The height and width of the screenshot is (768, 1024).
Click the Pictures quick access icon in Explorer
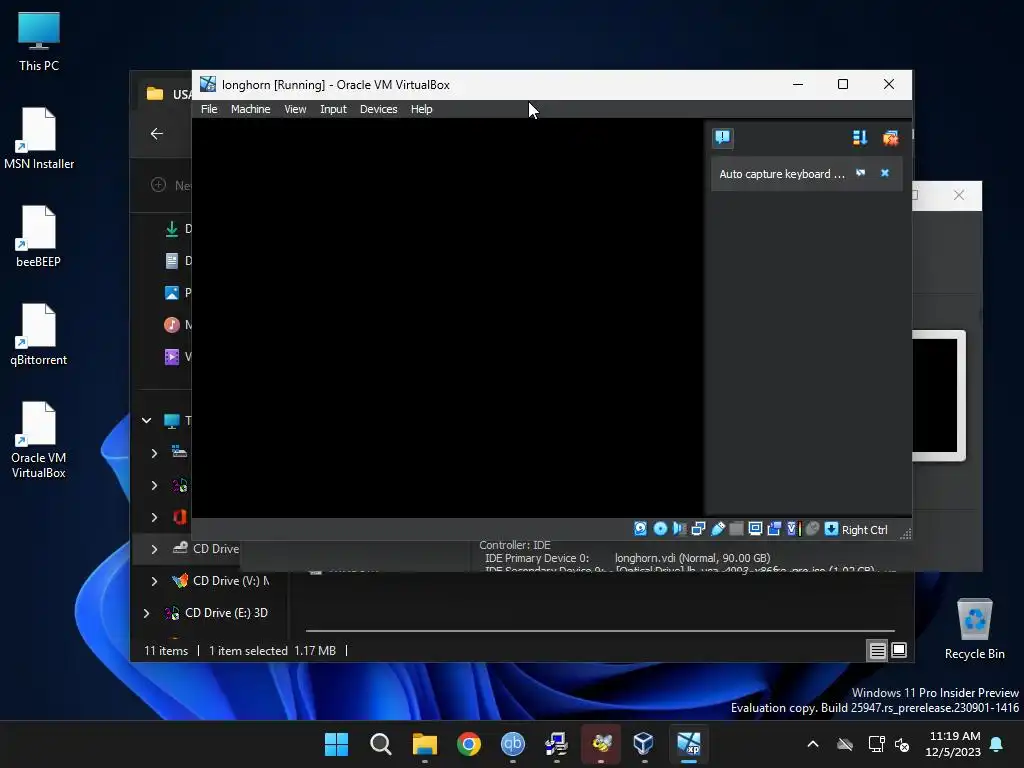[x=172, y=293]
